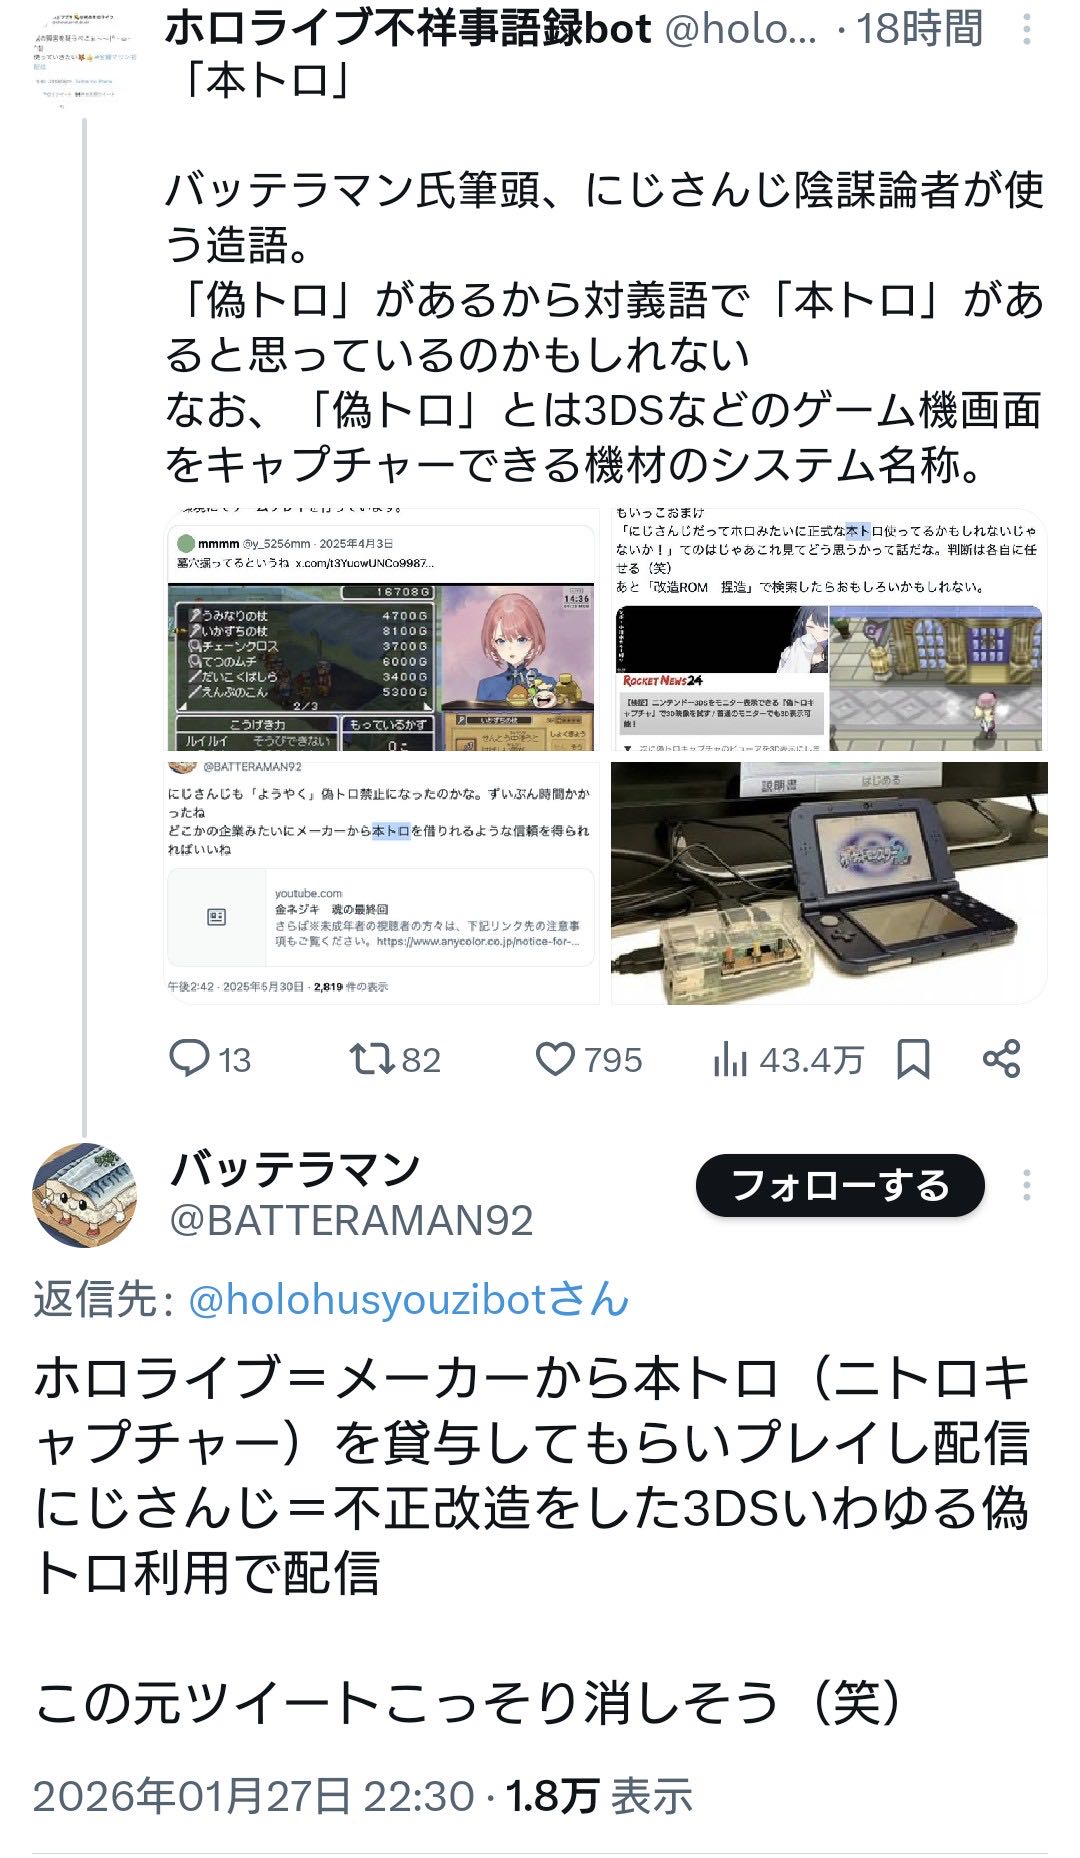
Task: Bookmark the ホロライブ不祥事語録bot post
Action: (x=913, y=1059)
